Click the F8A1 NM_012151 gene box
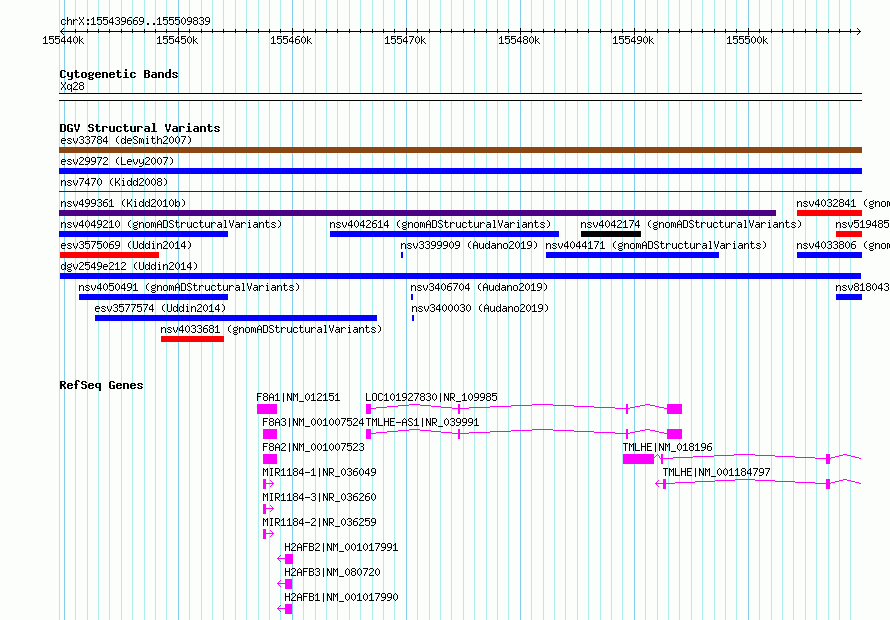Image resolution: width=890 pixels, height=620 pixels. [267, 409]
